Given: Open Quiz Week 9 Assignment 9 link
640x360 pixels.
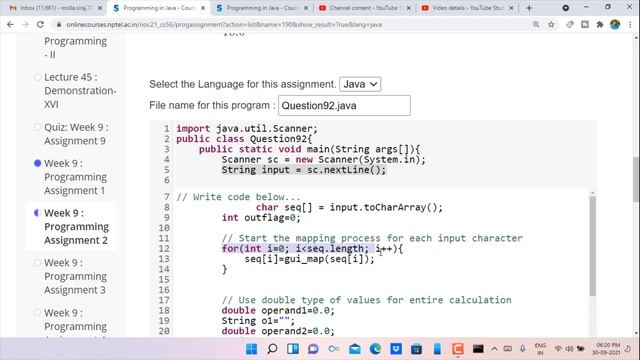Looking at the screenshot, I should coord(76,134).
